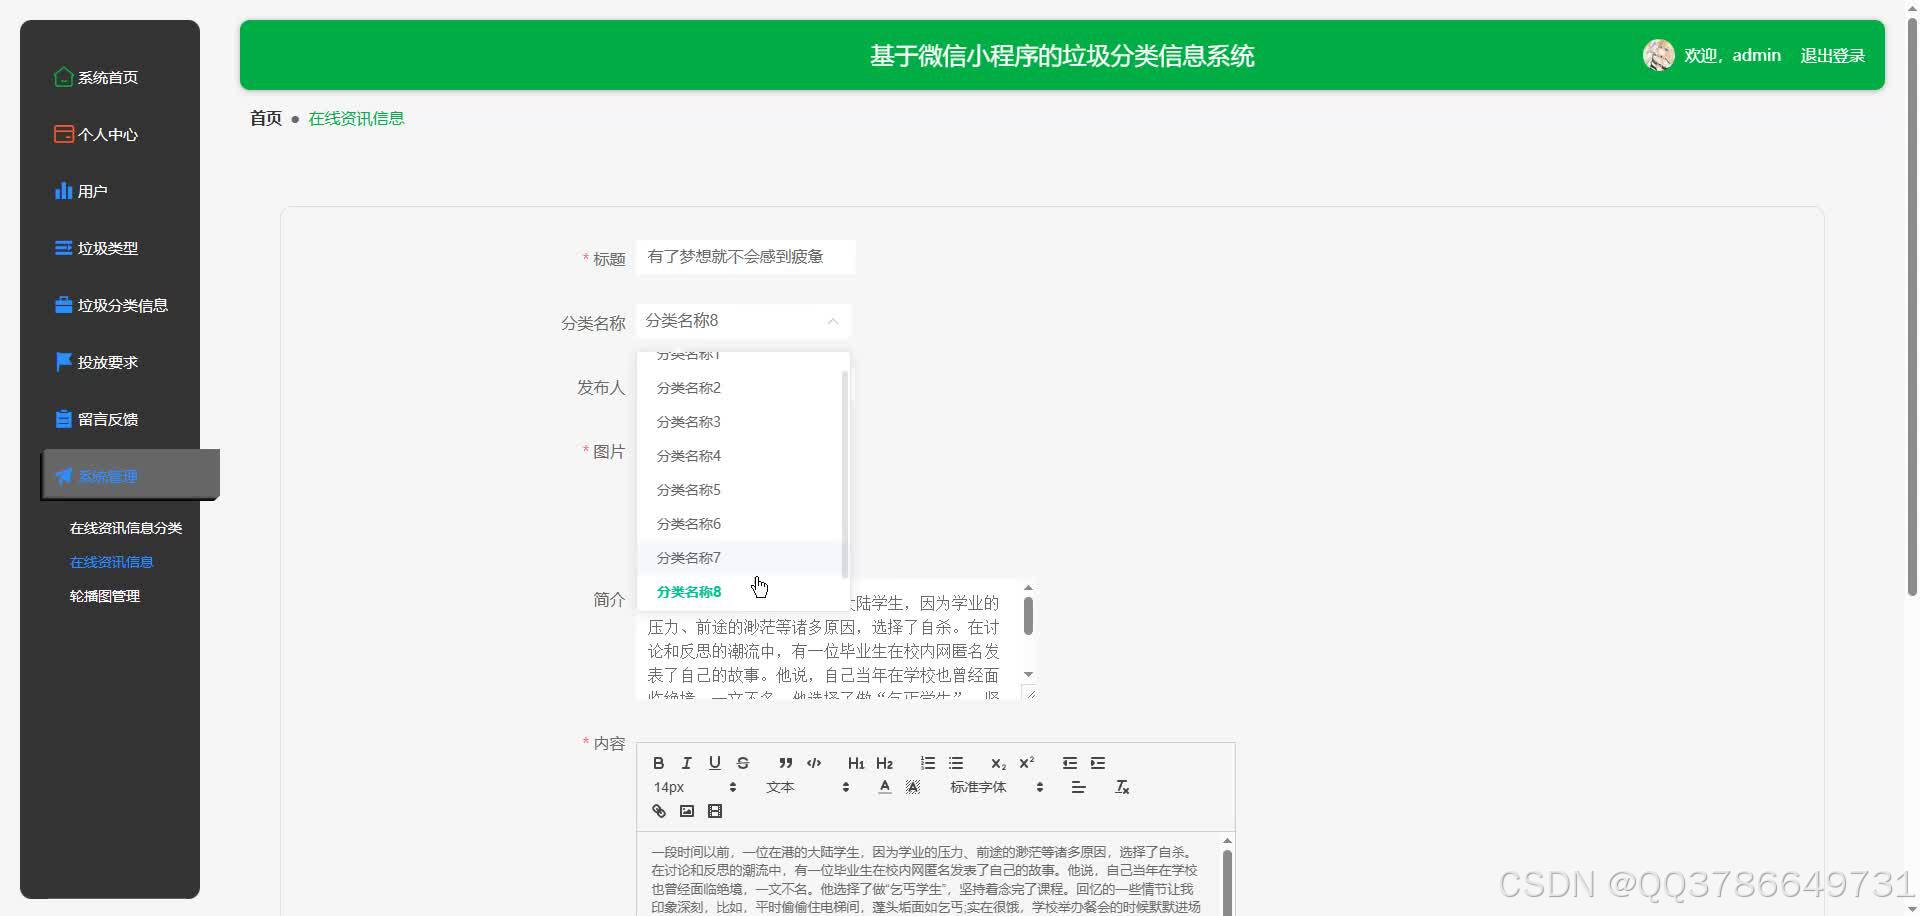Click the strikethrough icon in the editor toolbar

pos(742,762)
